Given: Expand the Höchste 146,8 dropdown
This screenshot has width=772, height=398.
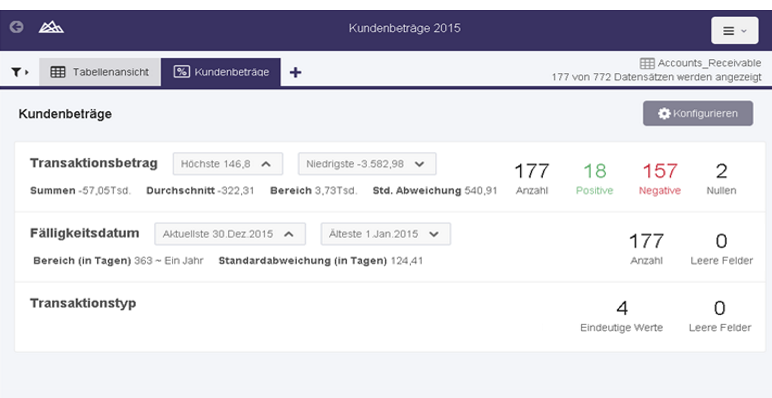Looking at the screenshot, I should tap(228, 164).
